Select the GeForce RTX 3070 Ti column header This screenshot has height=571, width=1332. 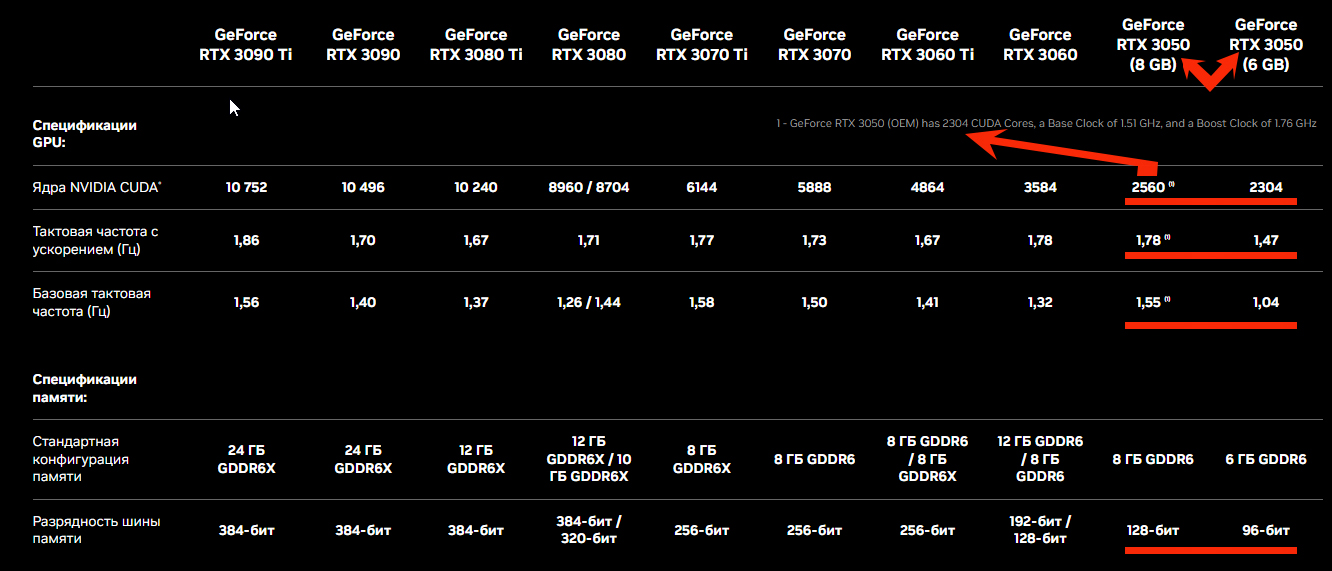[702, 45]
